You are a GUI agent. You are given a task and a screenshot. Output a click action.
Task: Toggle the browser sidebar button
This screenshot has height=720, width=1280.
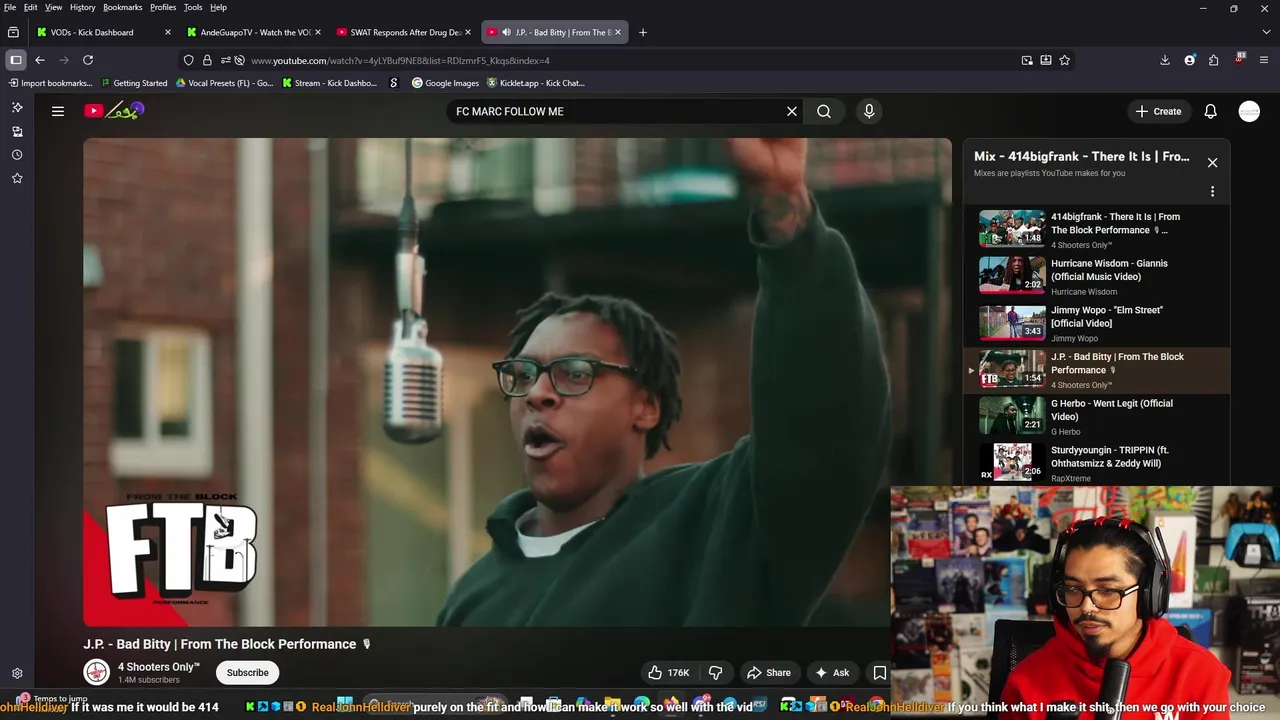pos(16,60)
